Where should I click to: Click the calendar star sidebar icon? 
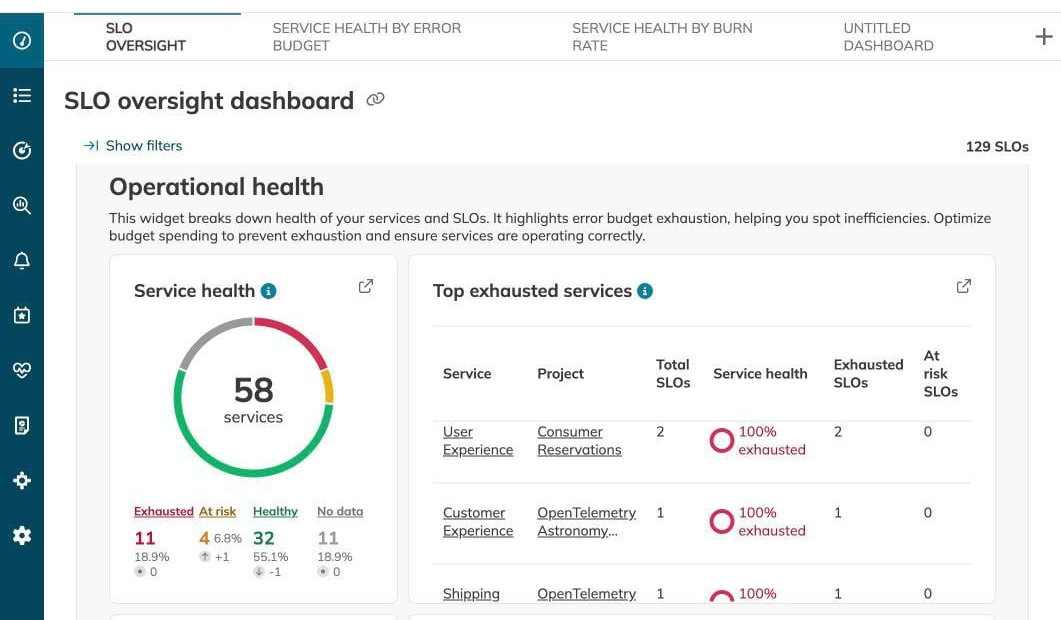(22, 315)
